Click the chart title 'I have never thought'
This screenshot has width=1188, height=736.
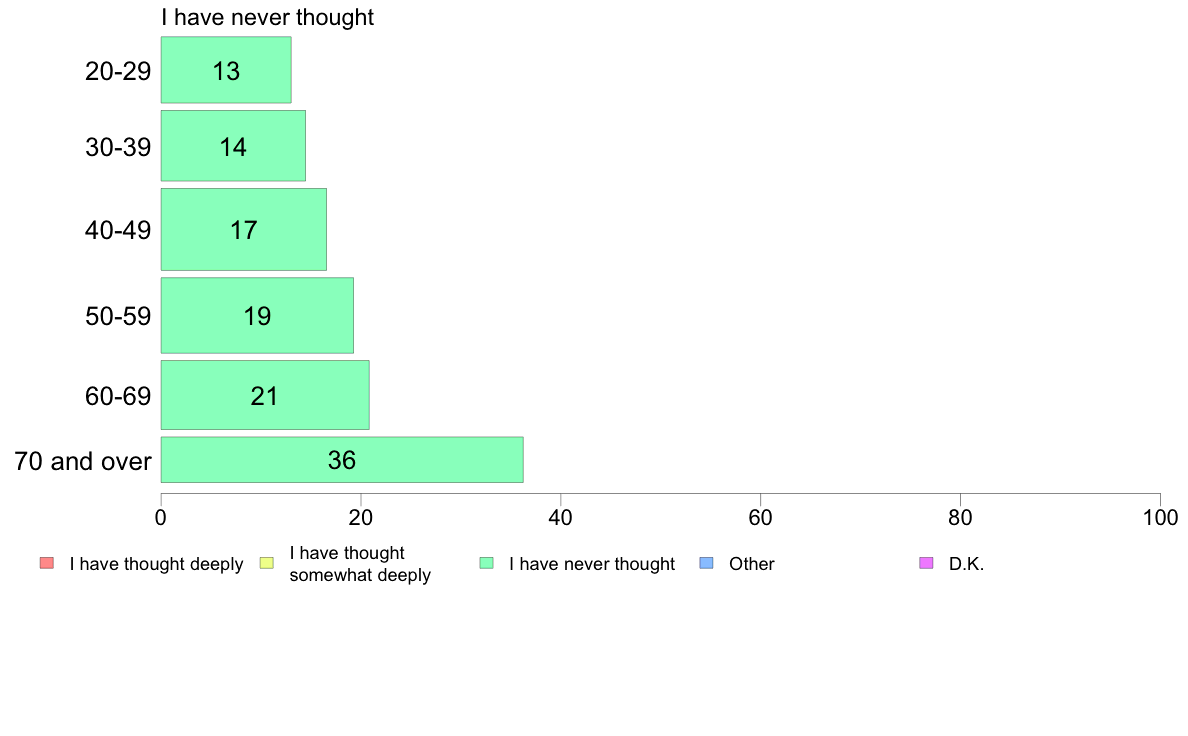click(267, 17)
